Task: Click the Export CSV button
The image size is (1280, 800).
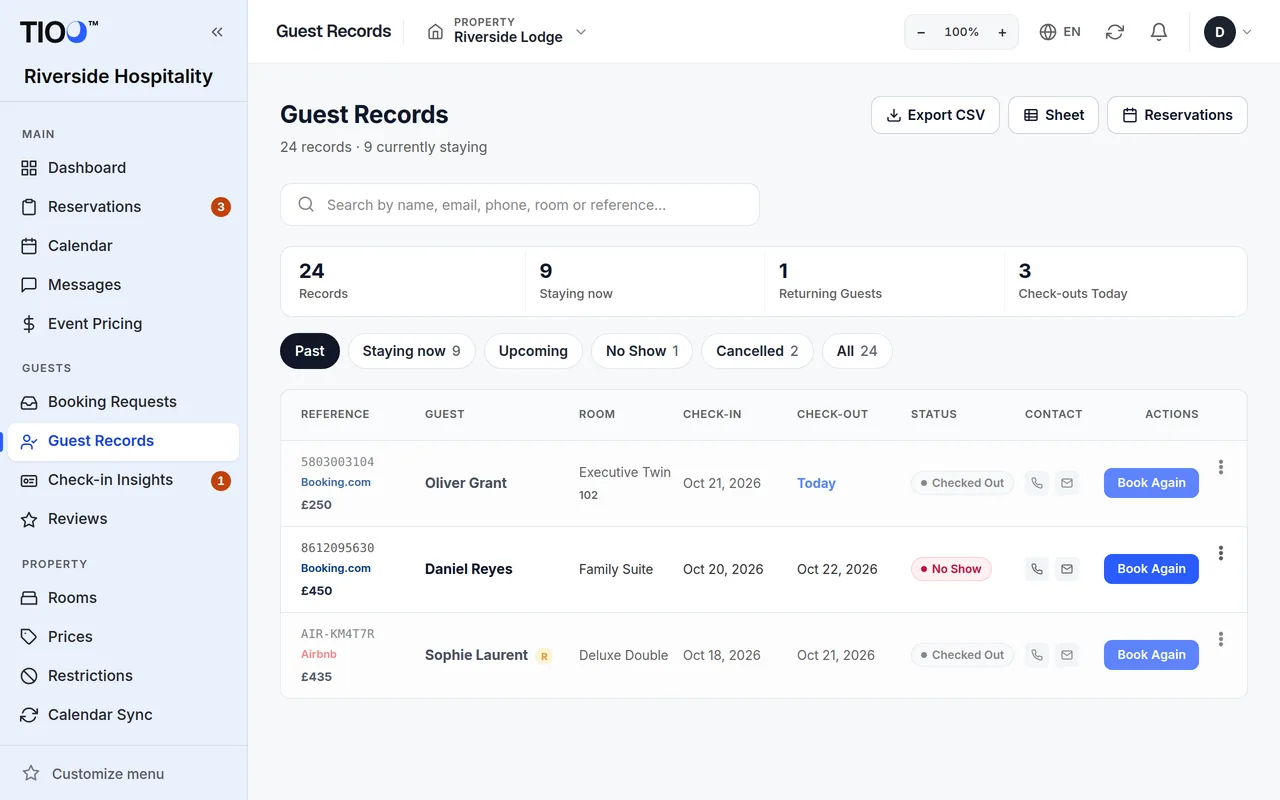Action: (935, 115)
